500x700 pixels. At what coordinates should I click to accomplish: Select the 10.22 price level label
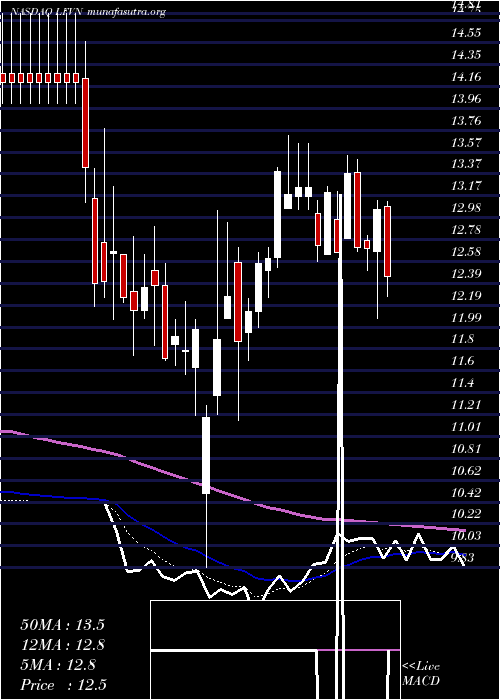point(467,514)
